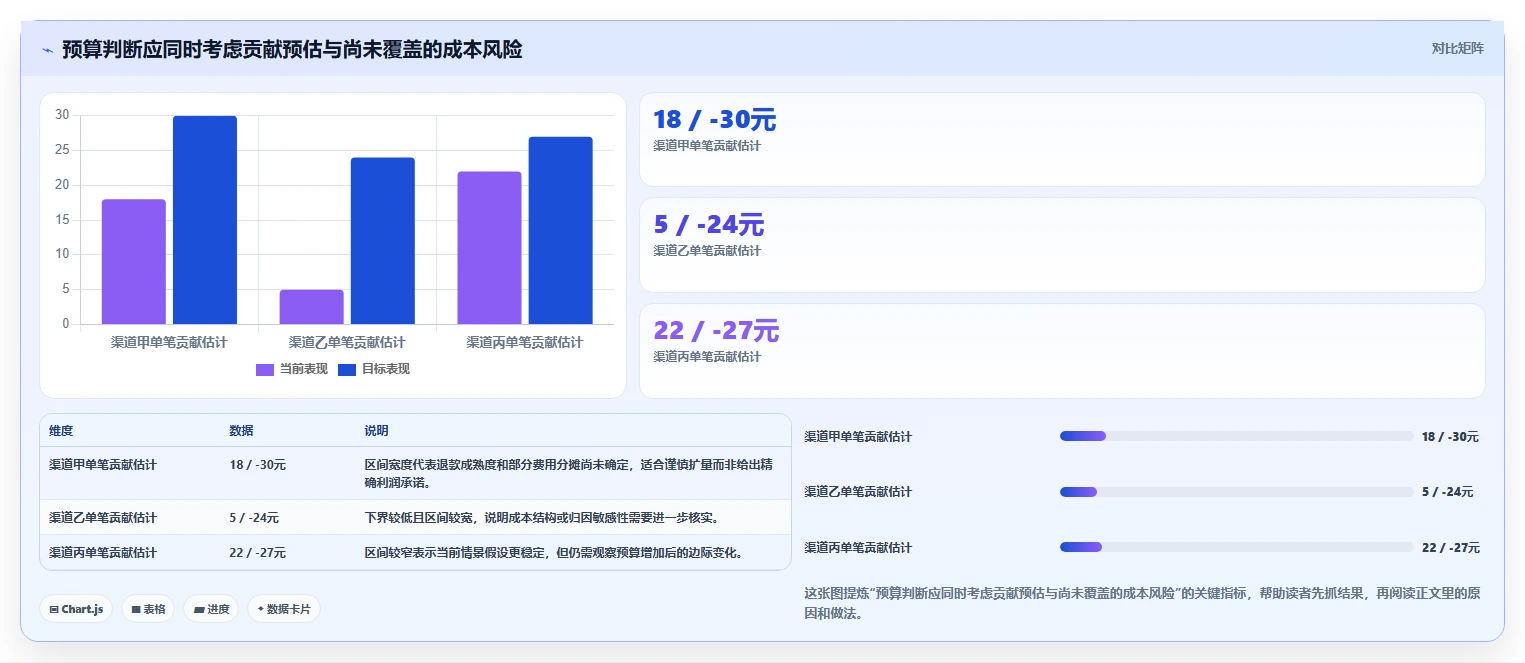Click the Chart.js tag chip
This screenshot has width=1525, height=663.
(76, 609)
